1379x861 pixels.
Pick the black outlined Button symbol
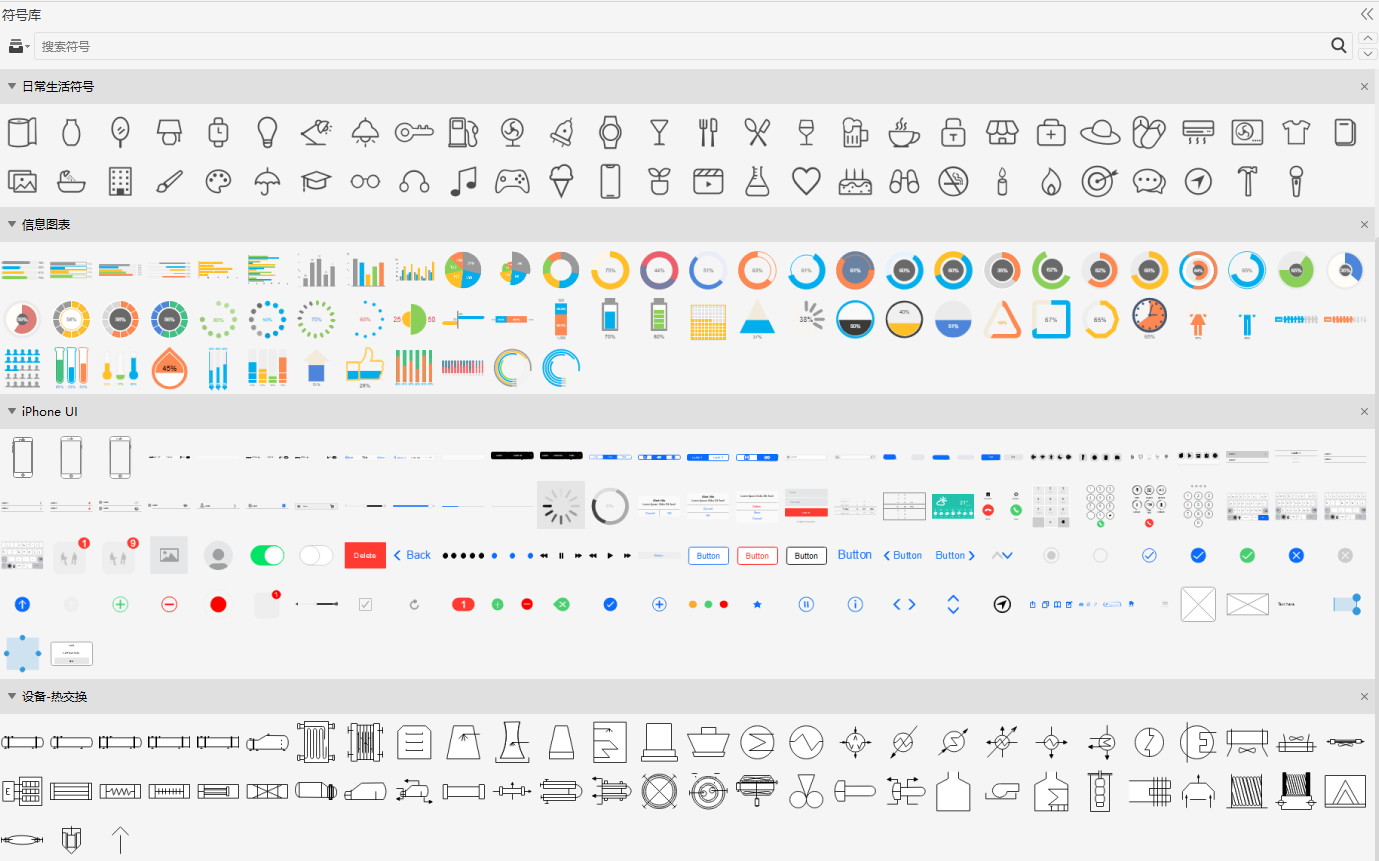(x=806, y=556)
